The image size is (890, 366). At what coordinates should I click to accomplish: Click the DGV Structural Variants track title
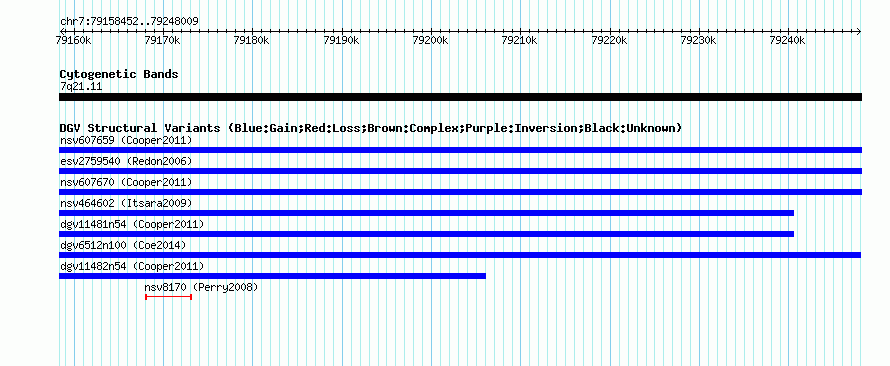click(371, 128)
